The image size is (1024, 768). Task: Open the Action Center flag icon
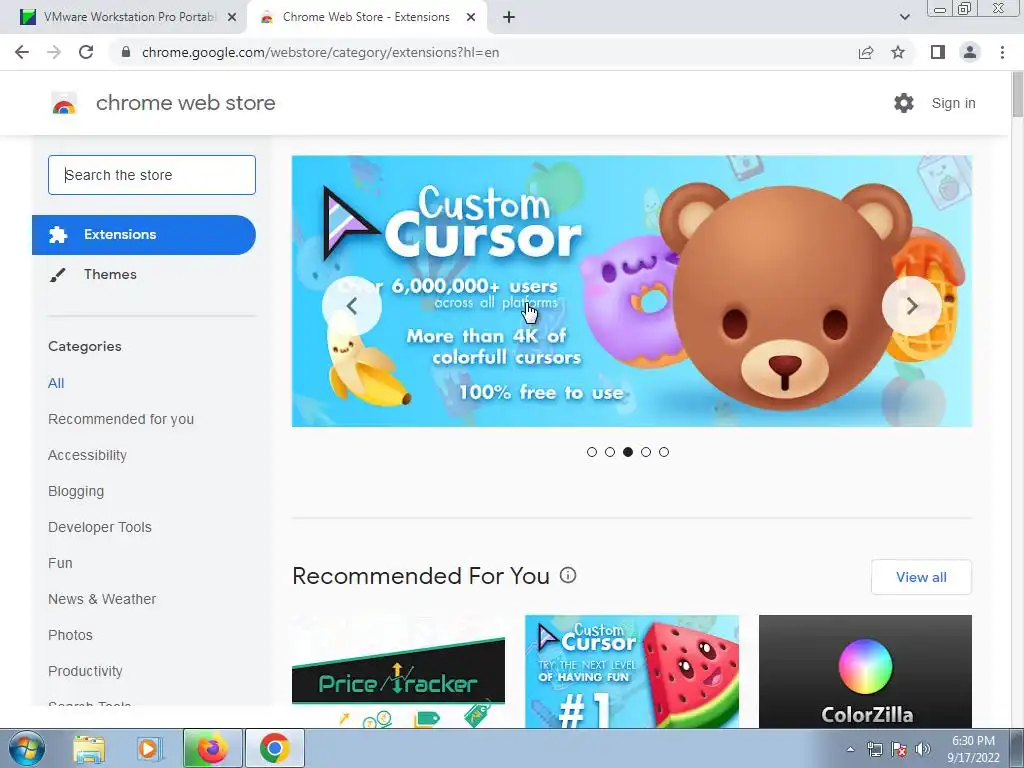tap(899, 749)
